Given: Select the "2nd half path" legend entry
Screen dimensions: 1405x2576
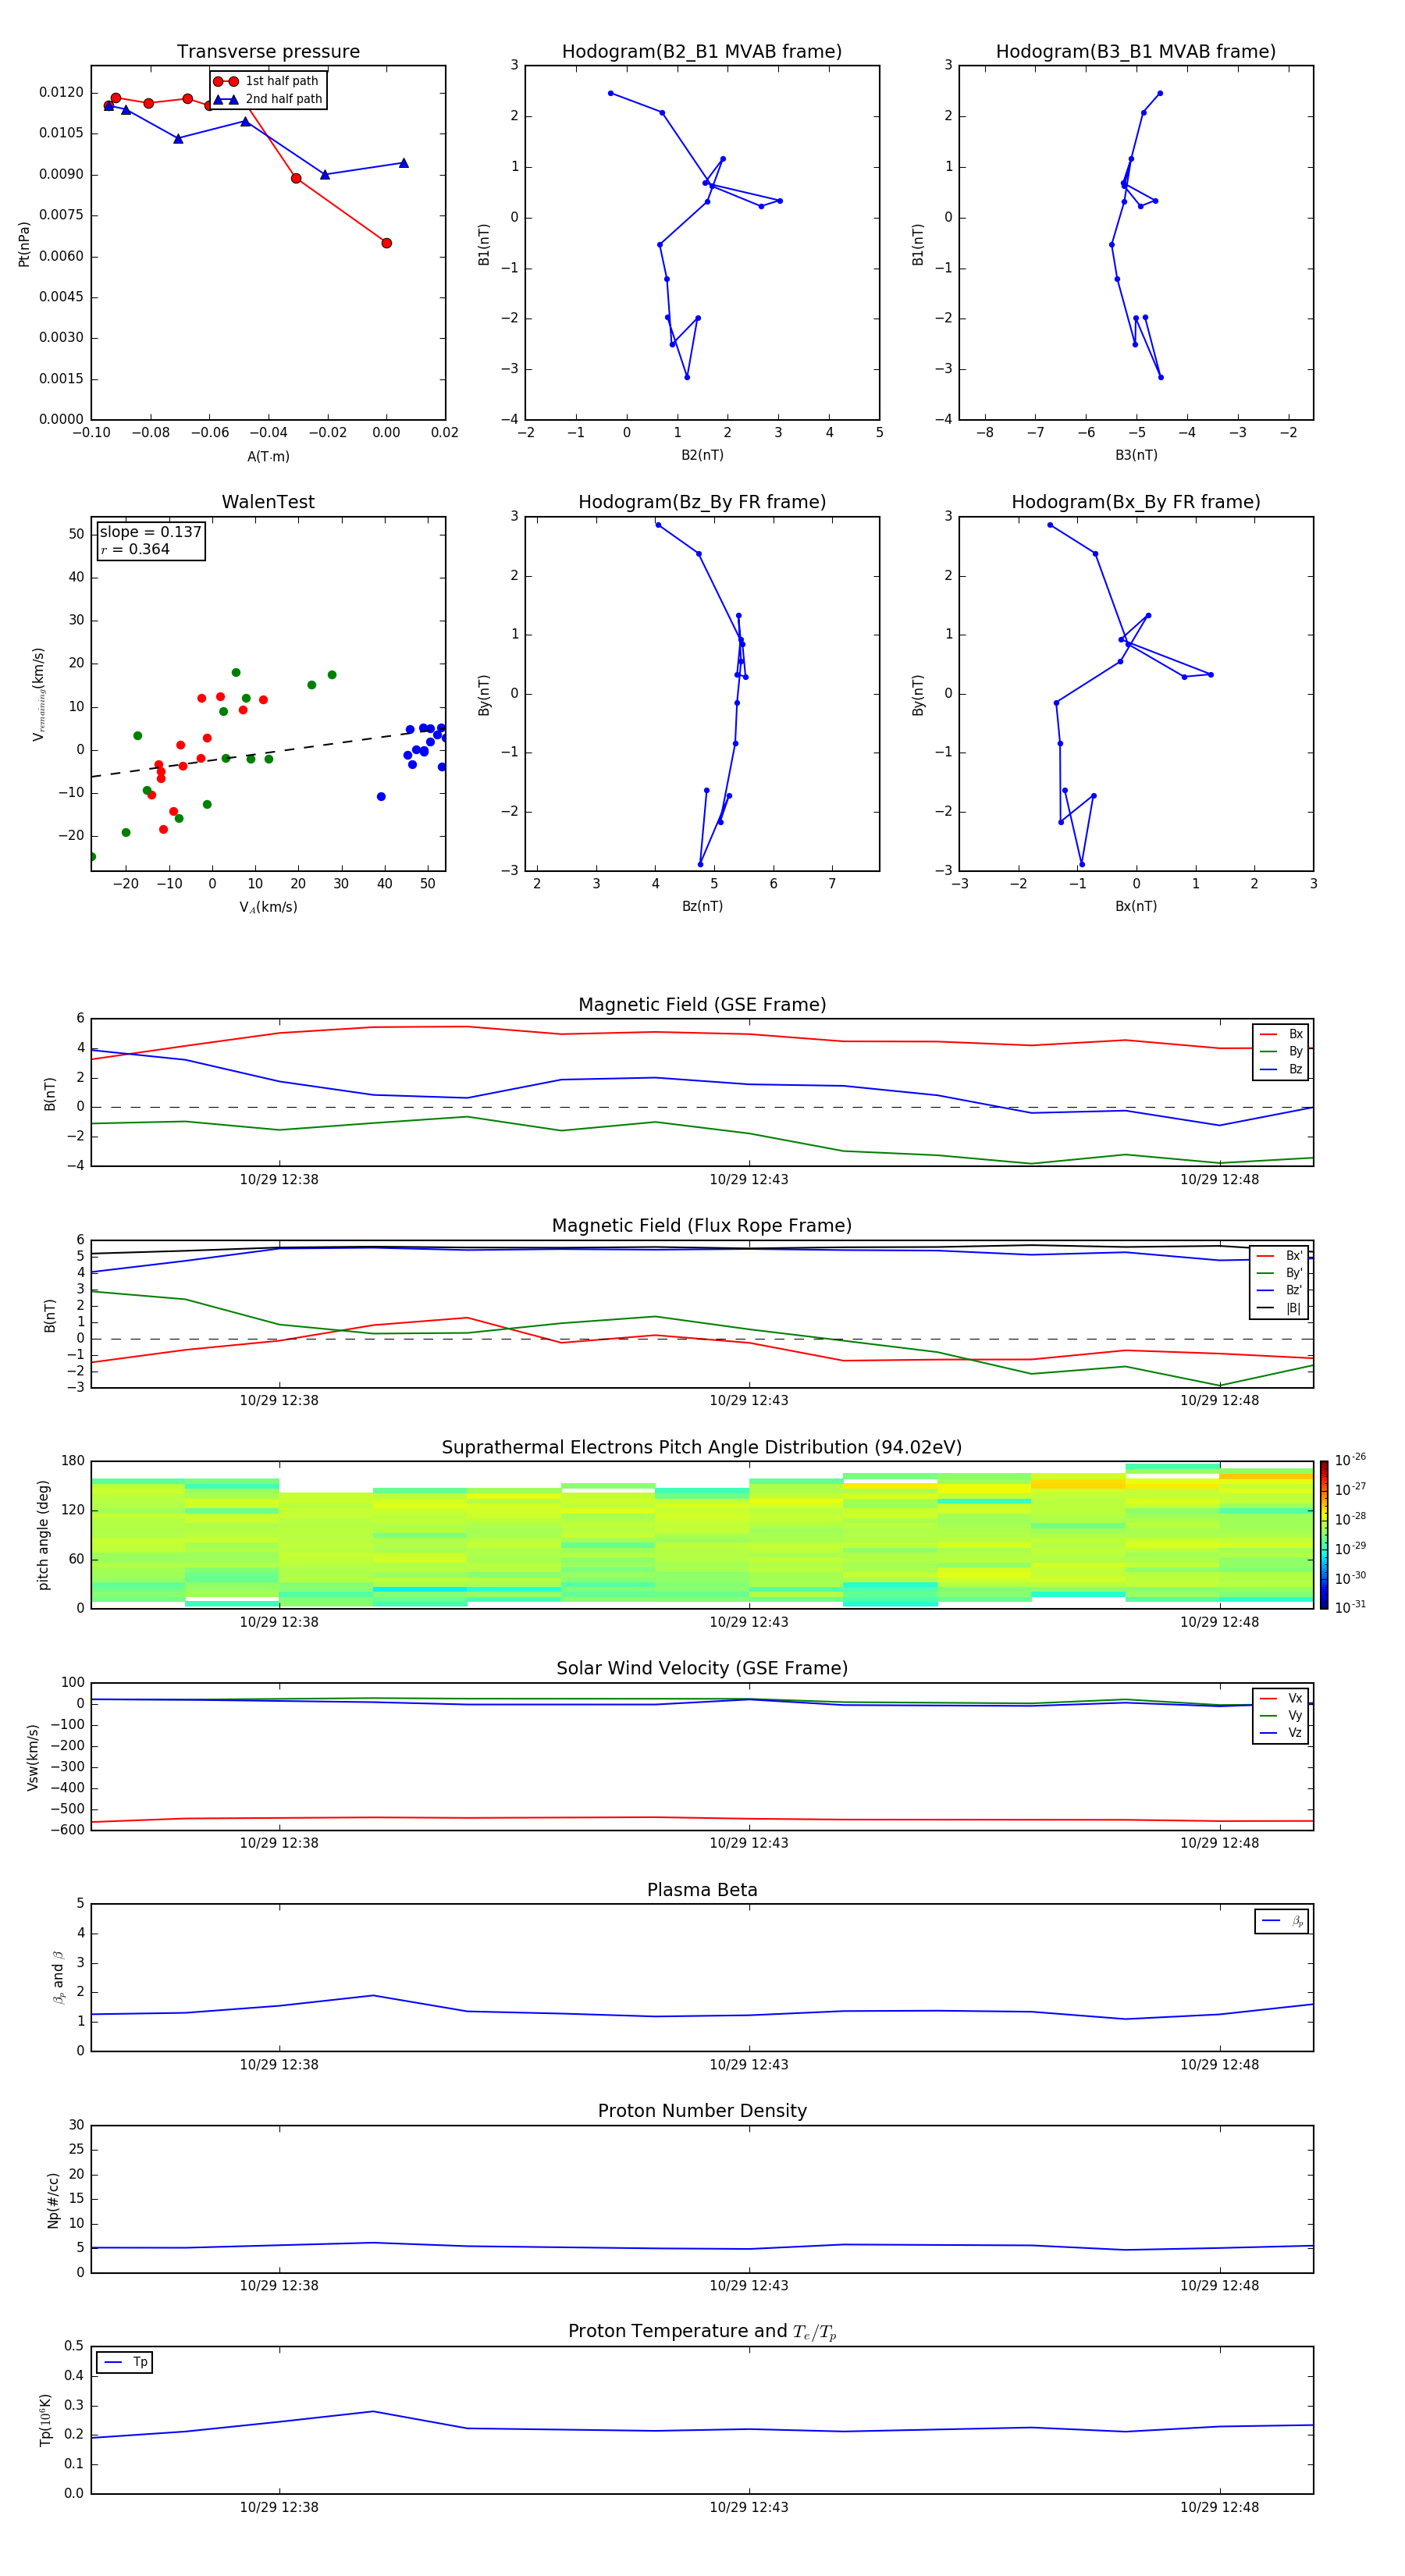Looking at the screenshot, I should tap(268, 99).
